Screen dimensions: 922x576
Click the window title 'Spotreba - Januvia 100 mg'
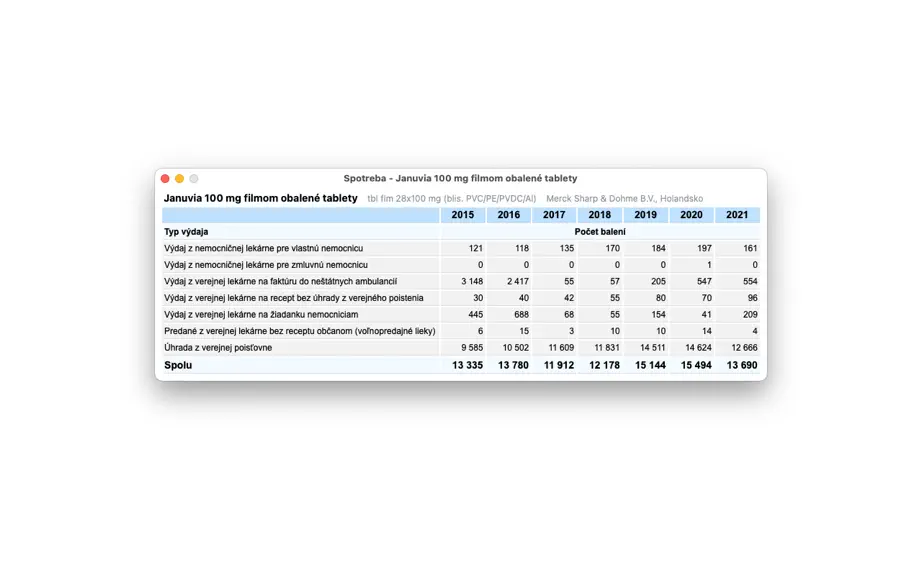[460, 178]
